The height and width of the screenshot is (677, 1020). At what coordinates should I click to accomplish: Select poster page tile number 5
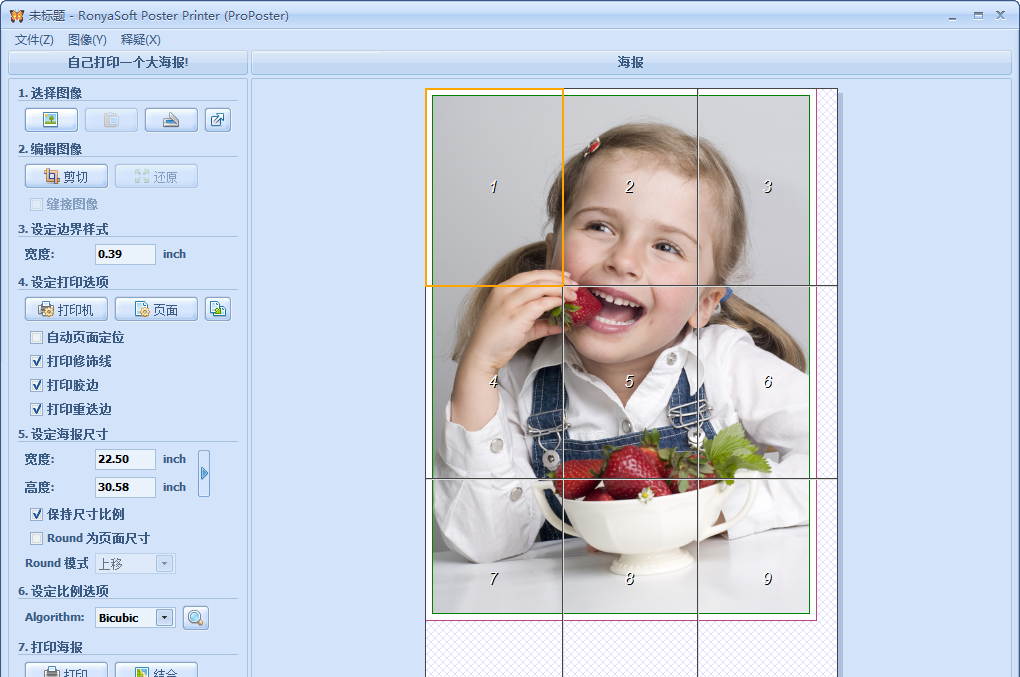[x=629, y=381]
